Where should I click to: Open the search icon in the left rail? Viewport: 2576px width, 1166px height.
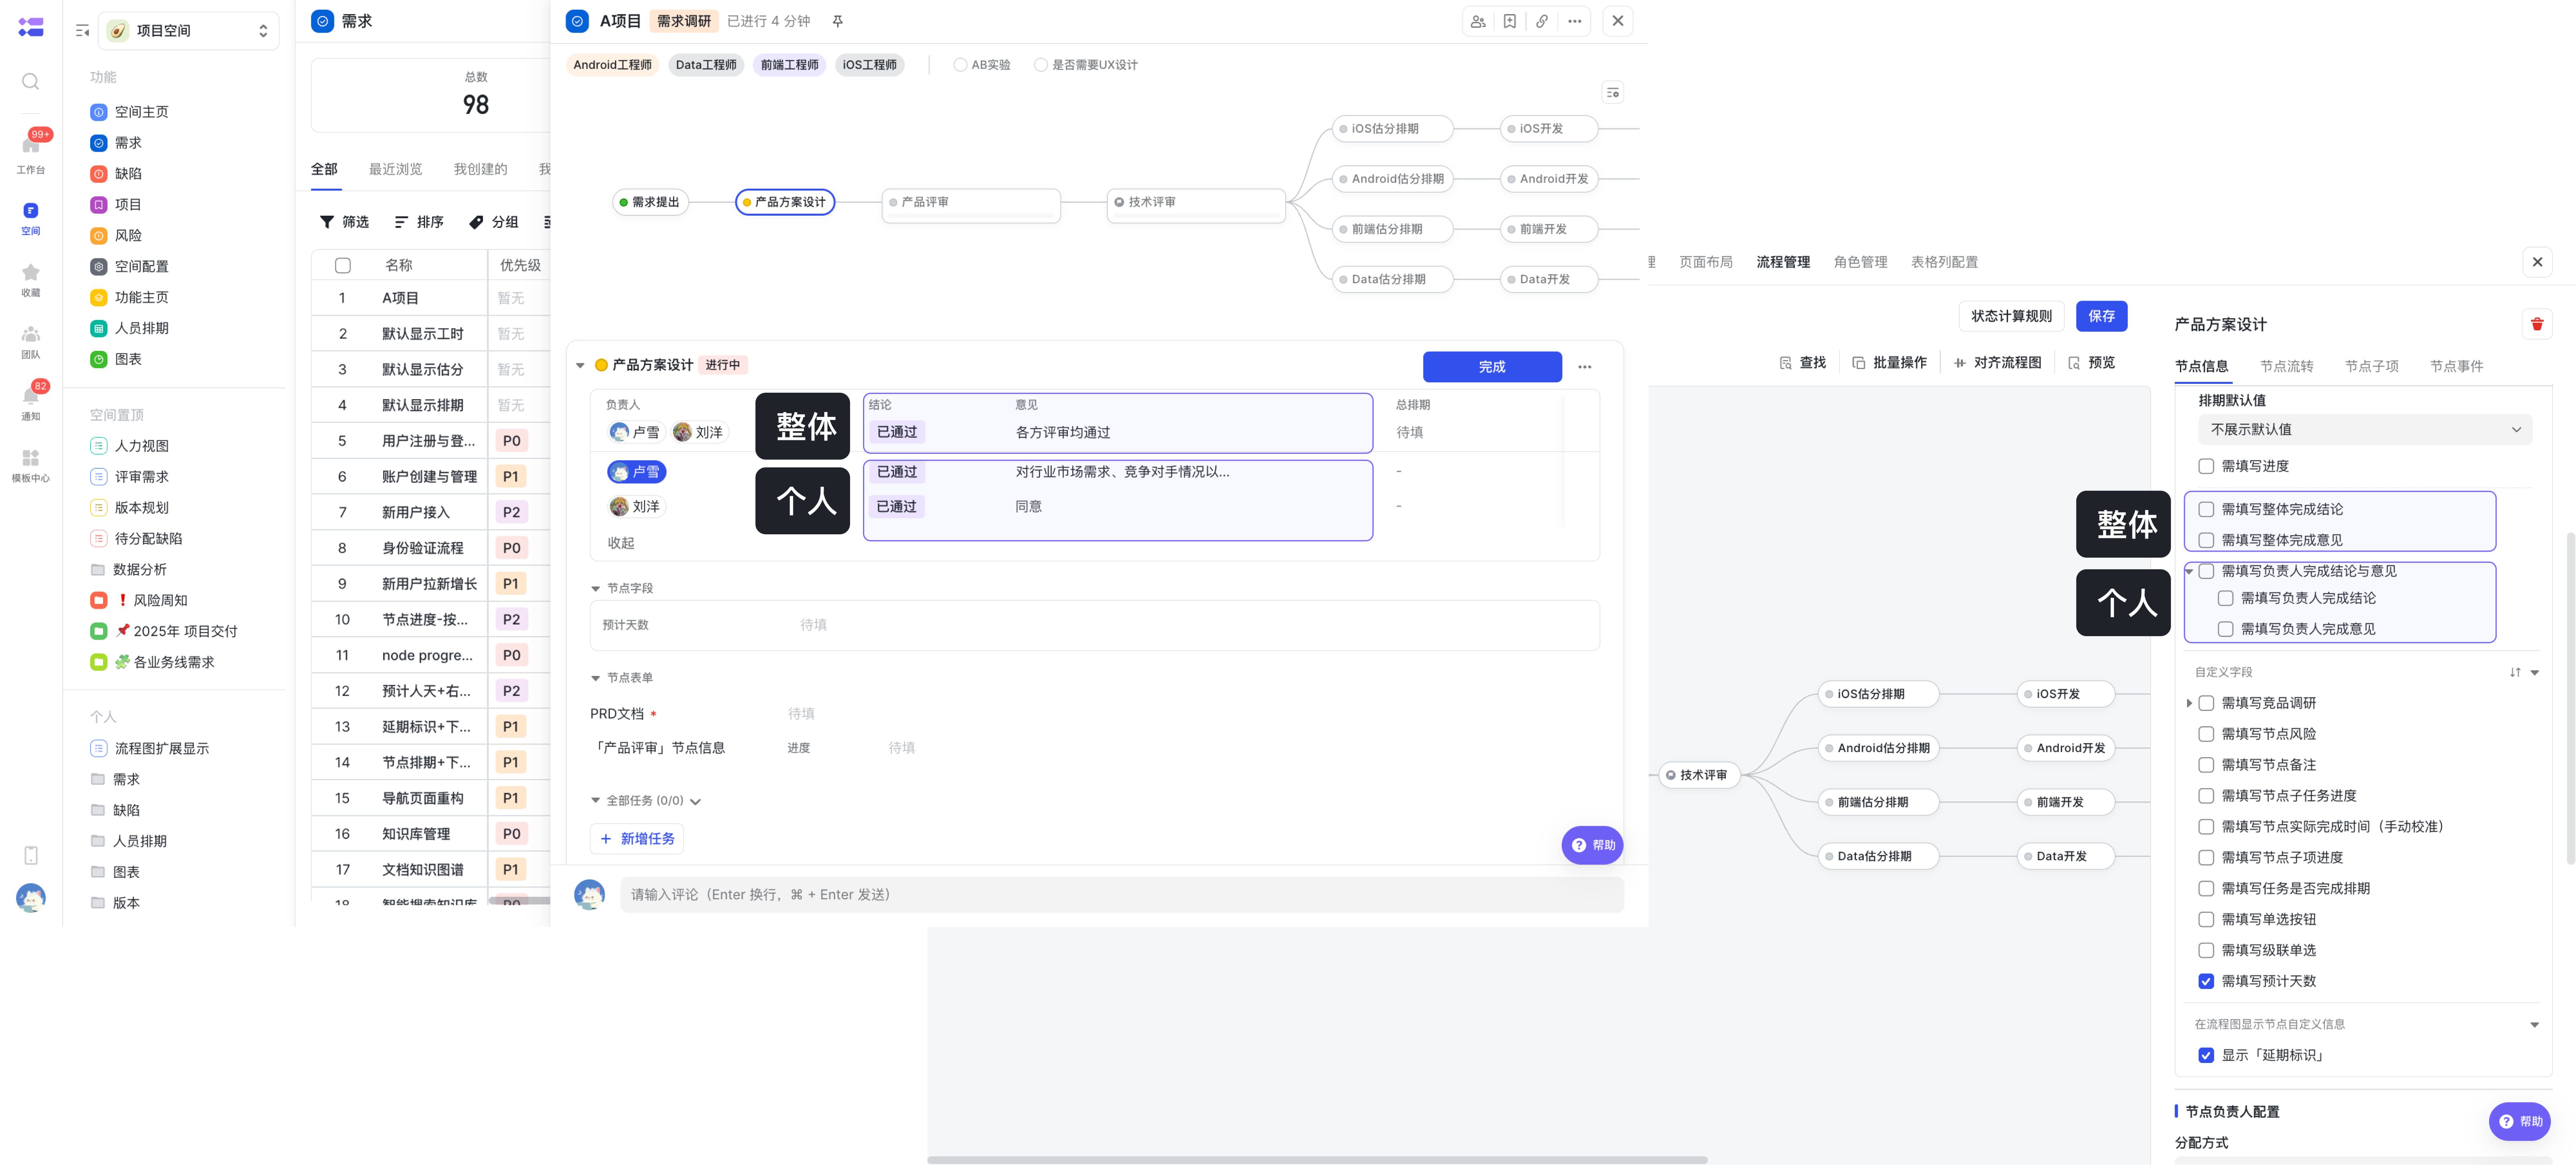coord(30,82)
